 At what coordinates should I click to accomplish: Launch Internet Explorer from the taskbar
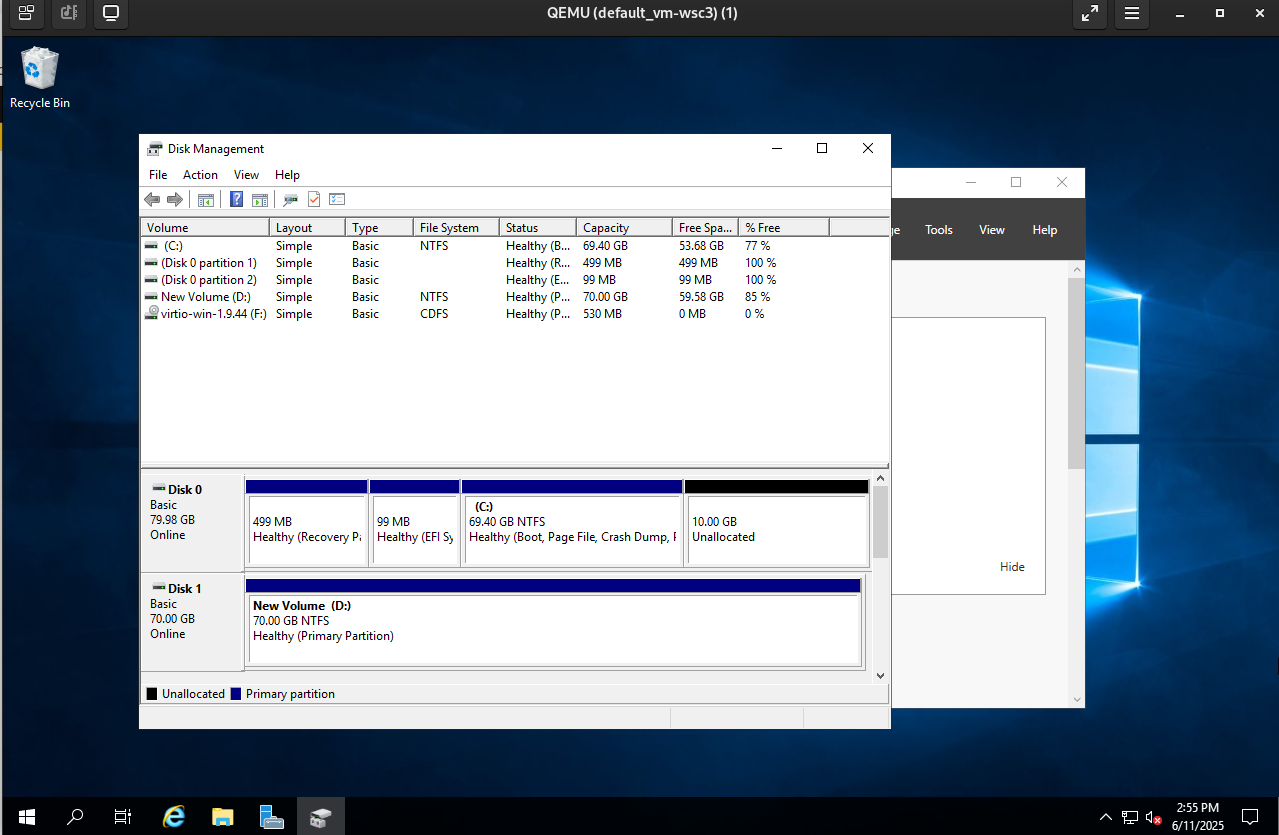(x=174, y=816)
